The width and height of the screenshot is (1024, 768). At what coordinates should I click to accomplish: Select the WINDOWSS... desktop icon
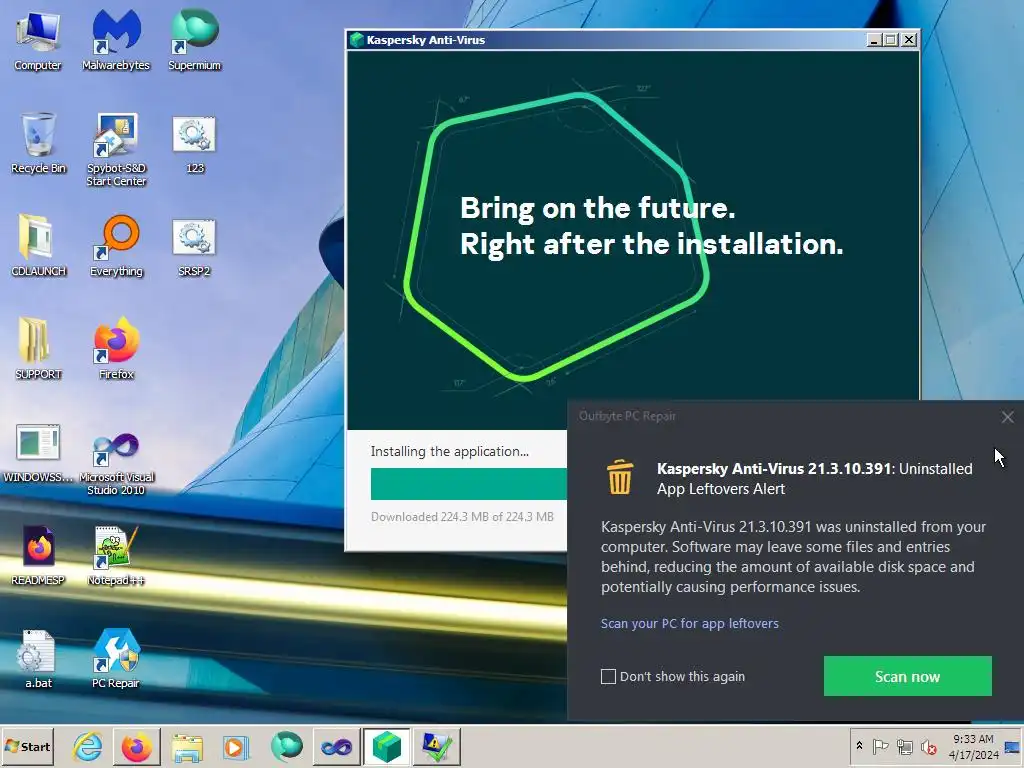38,453
